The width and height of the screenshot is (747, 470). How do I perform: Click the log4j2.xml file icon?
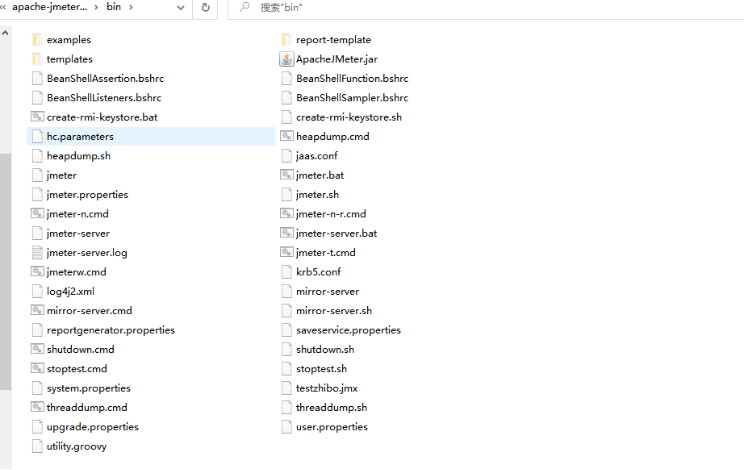[x=37, y=291]
